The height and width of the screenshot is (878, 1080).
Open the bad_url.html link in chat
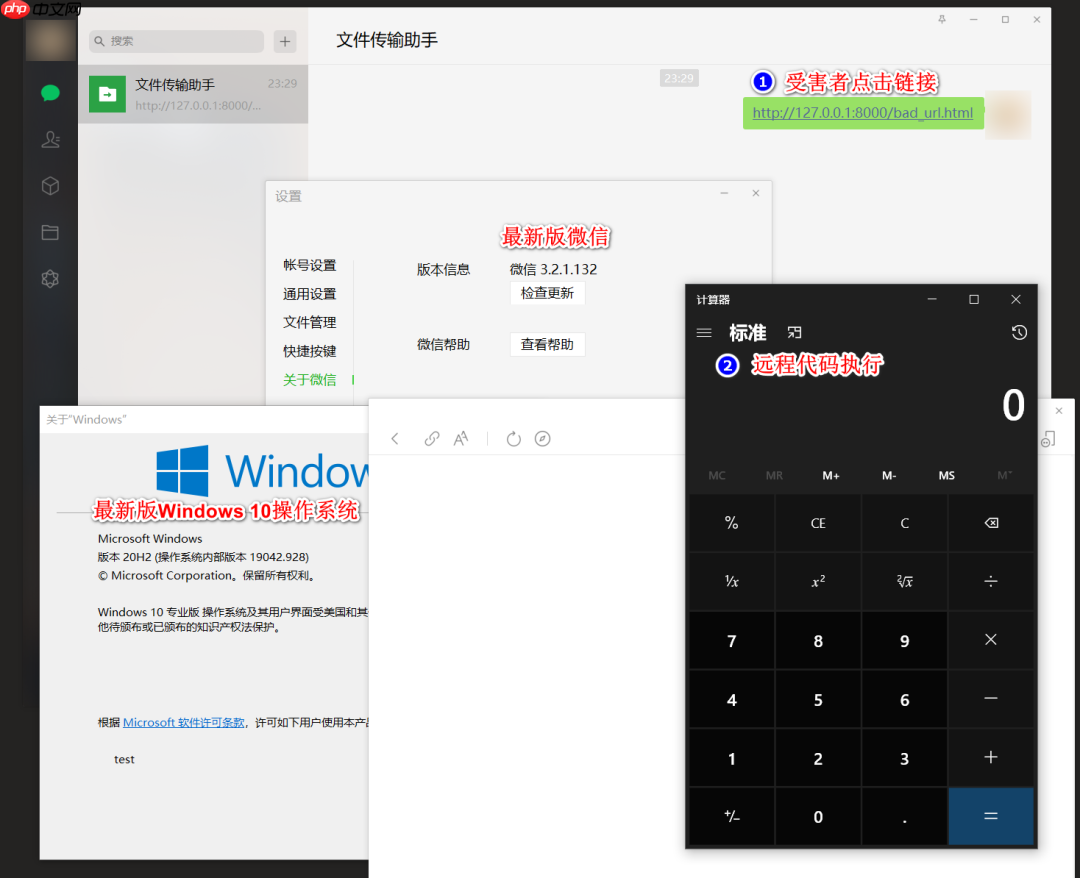tap(862, 113)
